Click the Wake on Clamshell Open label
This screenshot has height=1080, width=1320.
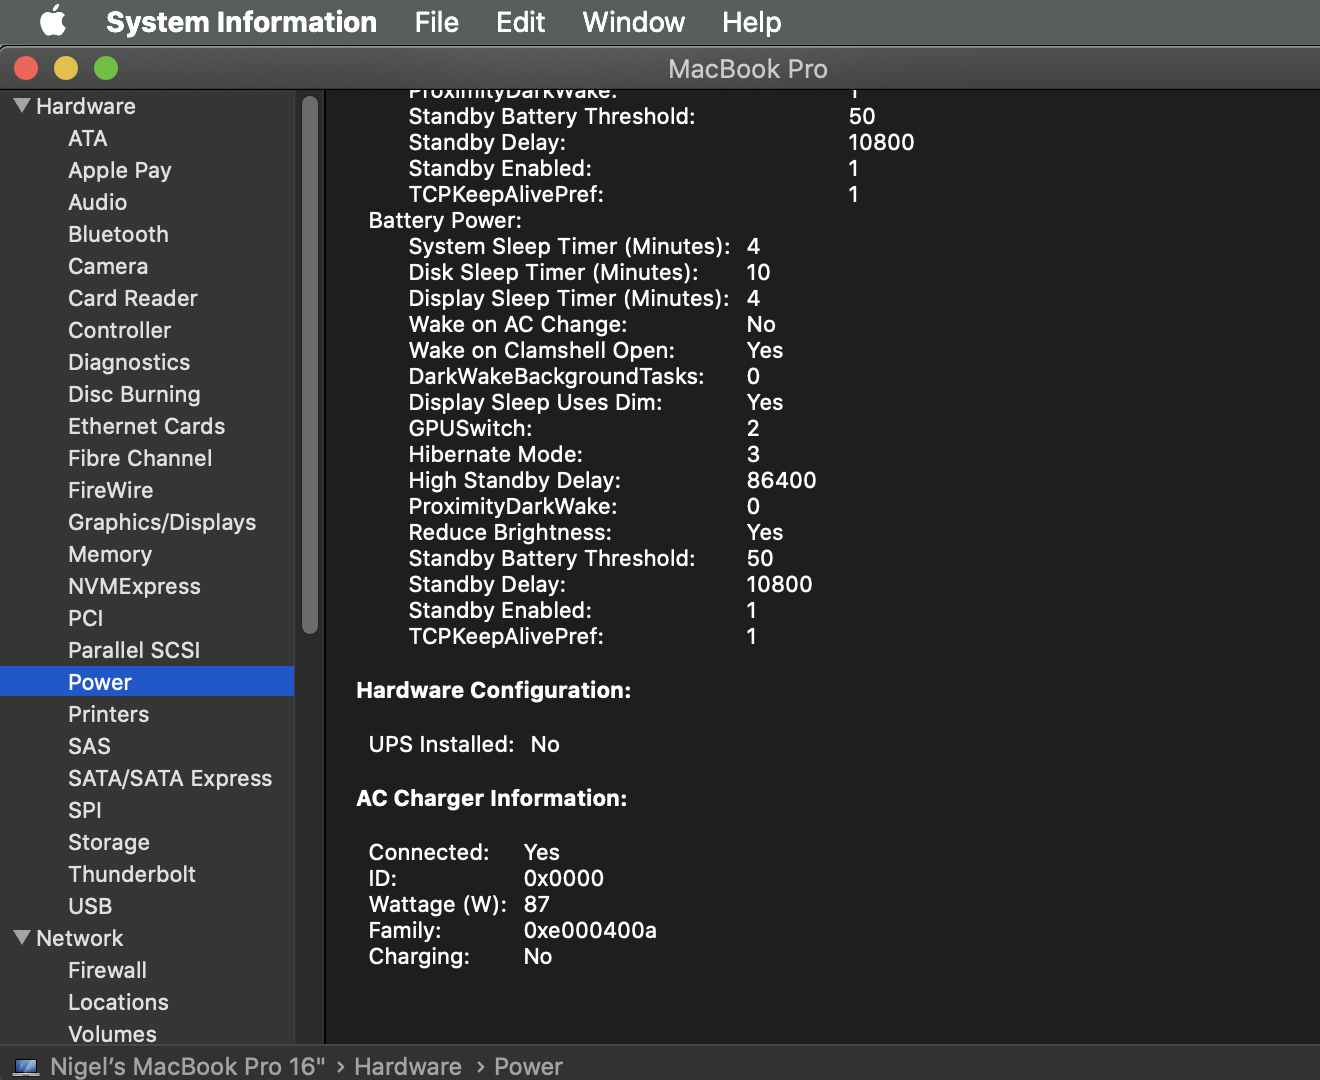[x=541, y=350]
